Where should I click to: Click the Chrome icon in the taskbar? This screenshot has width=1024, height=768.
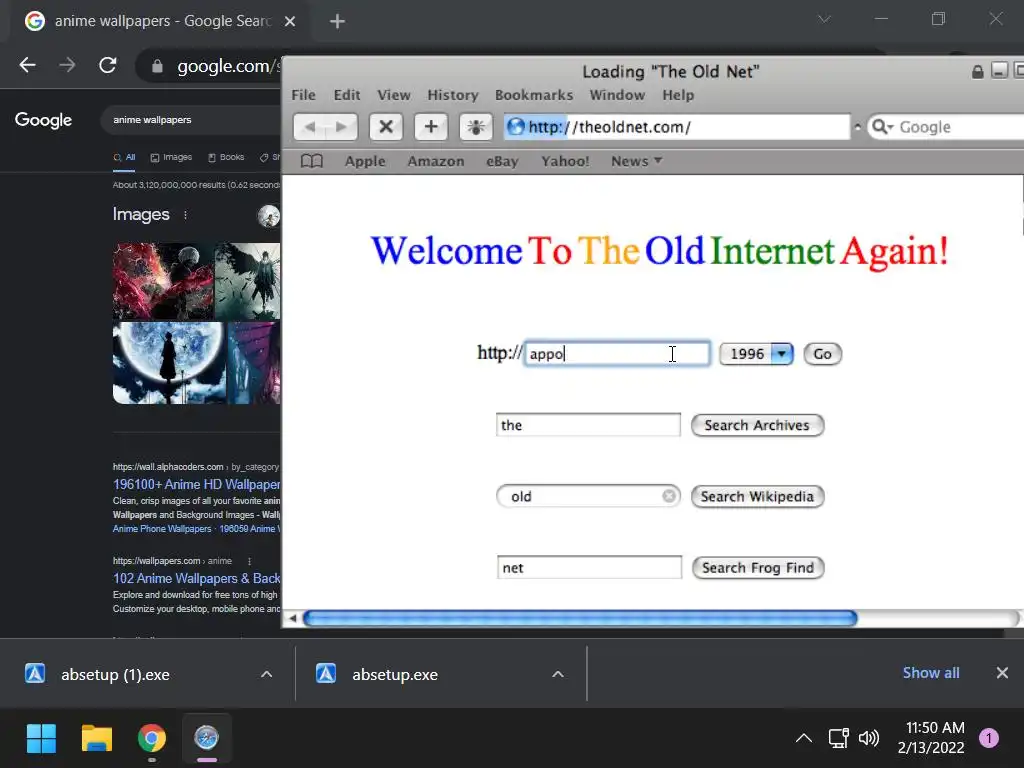pos(152,738)
